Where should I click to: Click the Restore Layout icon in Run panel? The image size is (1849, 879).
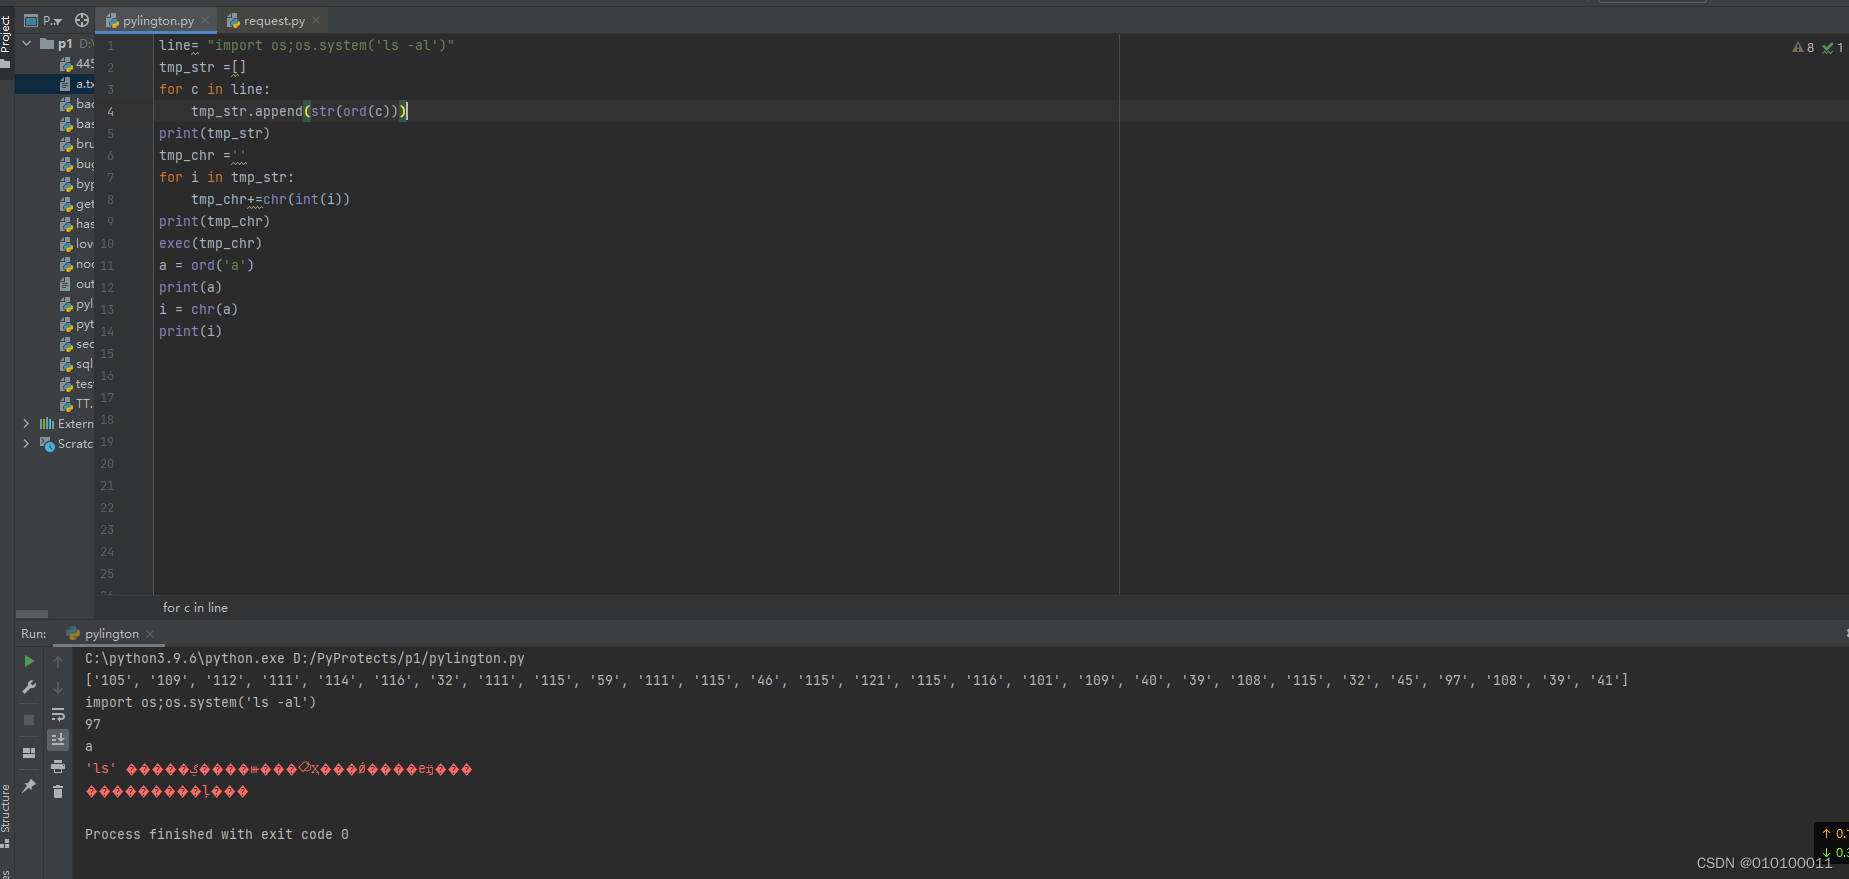[29, 753]
